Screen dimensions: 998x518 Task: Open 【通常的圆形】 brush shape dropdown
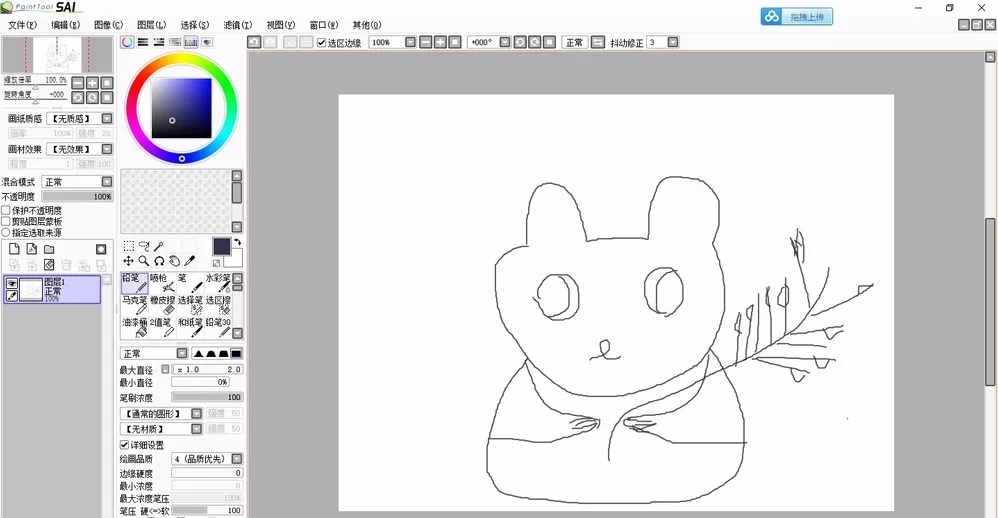(197, 414)
